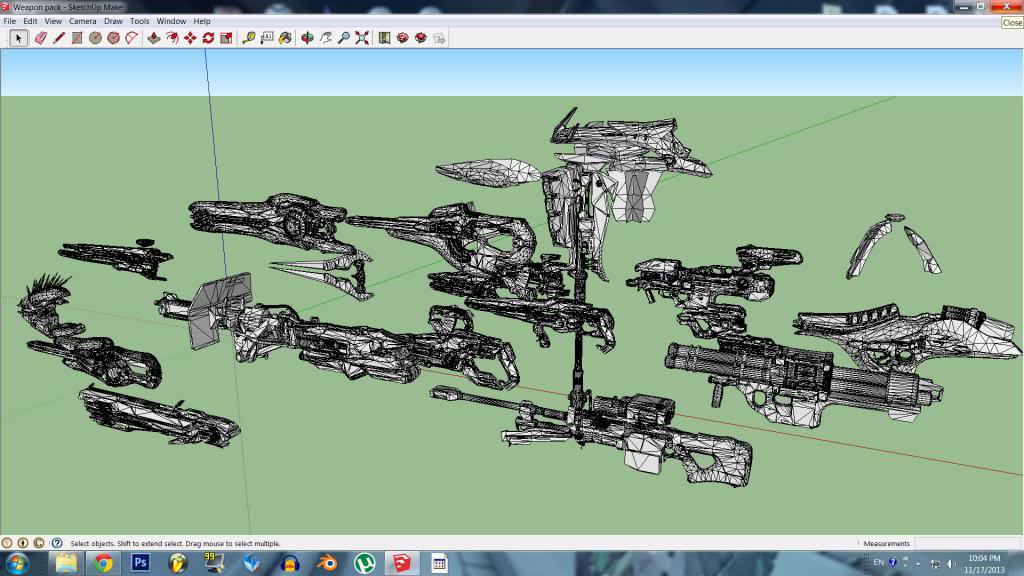Open the Draw menu

coord(114,22)
